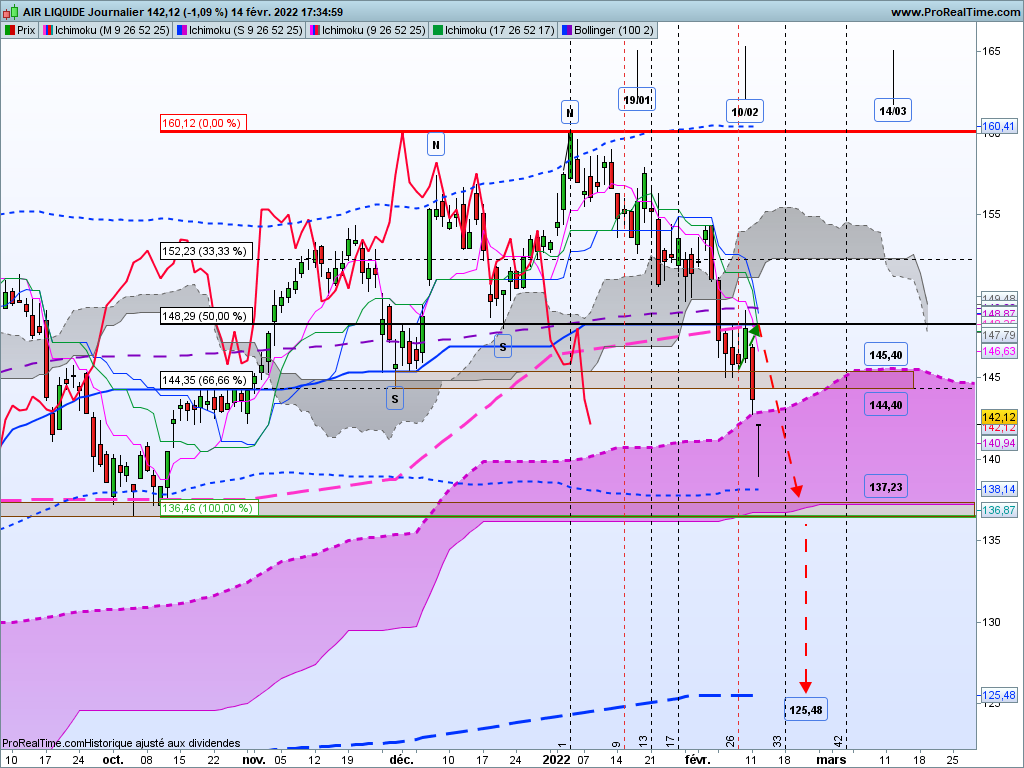Click the Bollinger (100 2) color icon

click(567, 30)
